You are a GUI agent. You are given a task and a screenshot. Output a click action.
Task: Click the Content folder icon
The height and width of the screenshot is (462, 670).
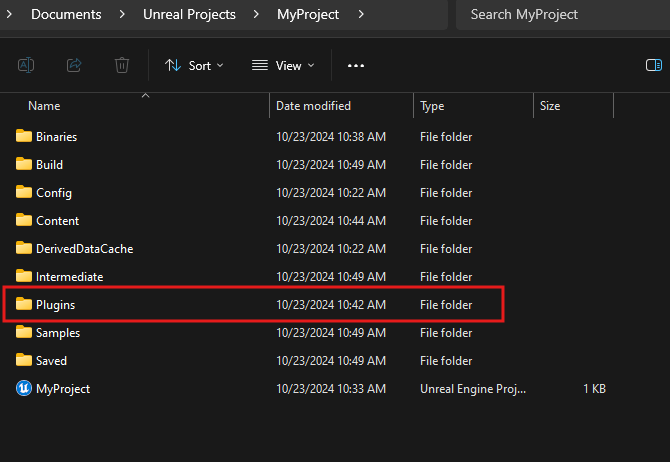[x=24, y=221]
